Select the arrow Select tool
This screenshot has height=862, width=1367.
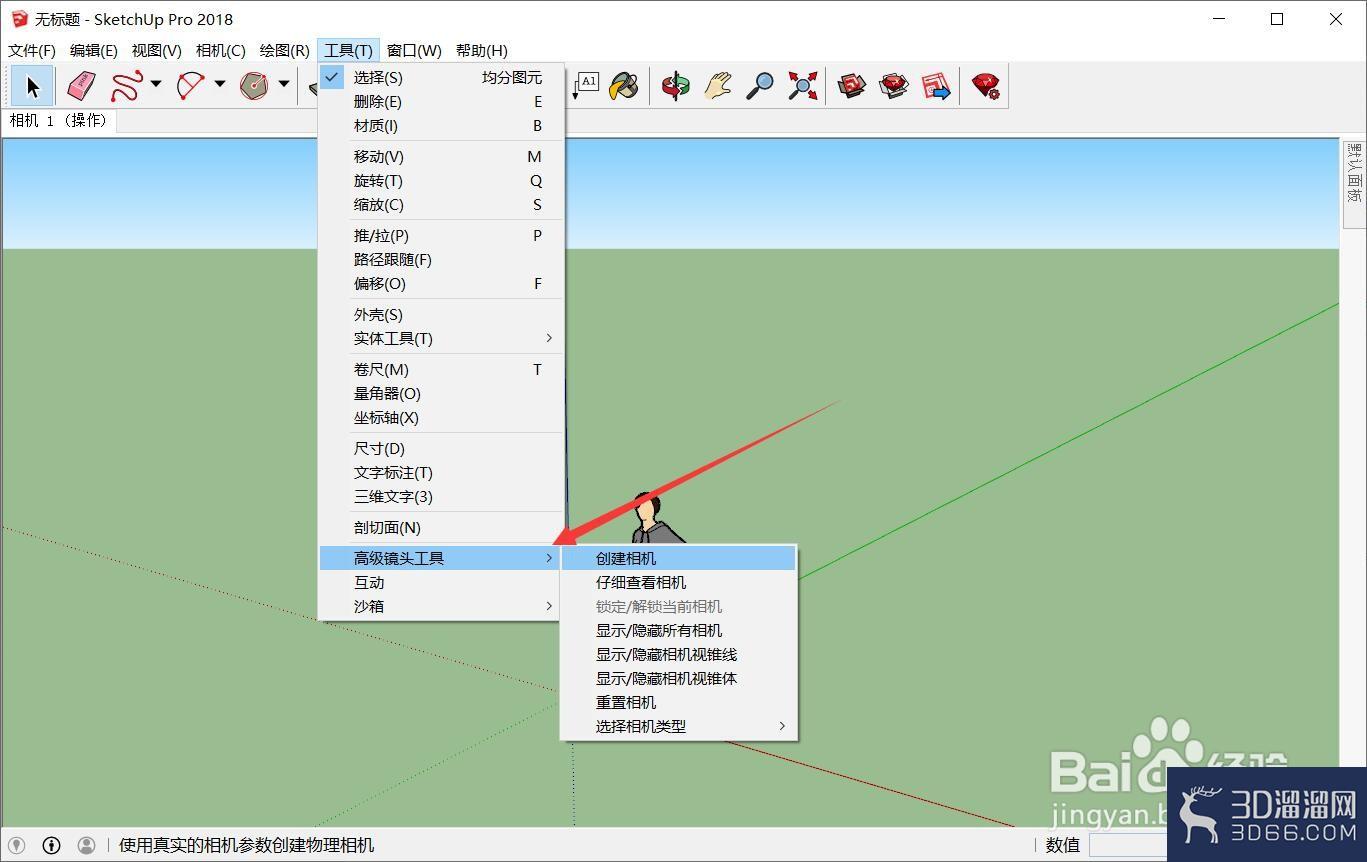(32, 86)
